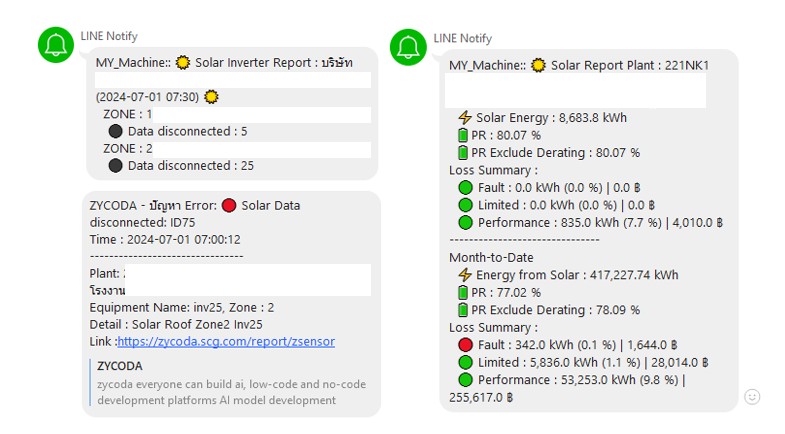785x434 pixels.
Task: Click the red circle next to Solar Data error
Action: point(229,206)
